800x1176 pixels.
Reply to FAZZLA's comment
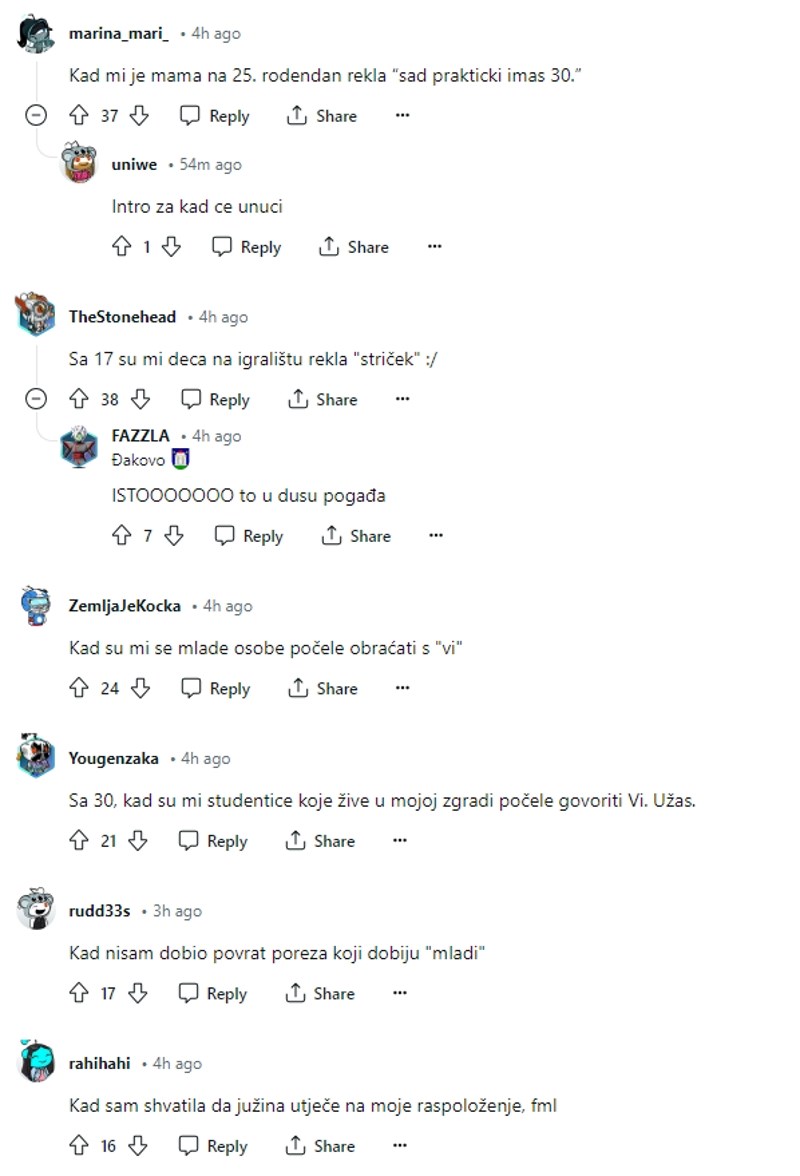click(249, 536)
